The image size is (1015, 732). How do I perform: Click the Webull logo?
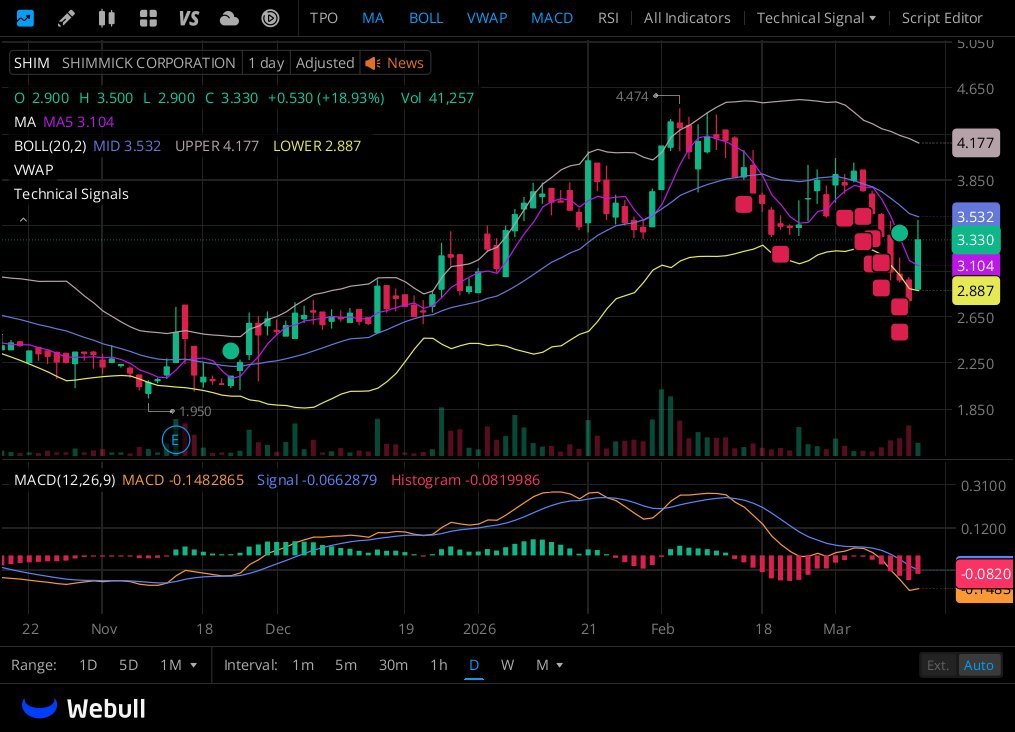(x=84, y=708)
